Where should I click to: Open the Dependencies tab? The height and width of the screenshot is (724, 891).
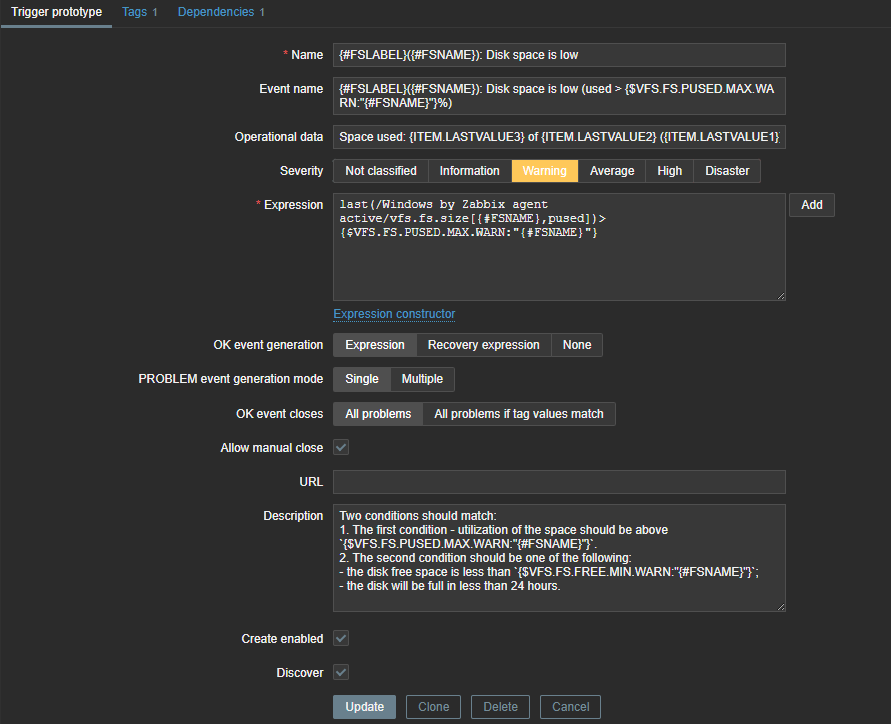221,12
